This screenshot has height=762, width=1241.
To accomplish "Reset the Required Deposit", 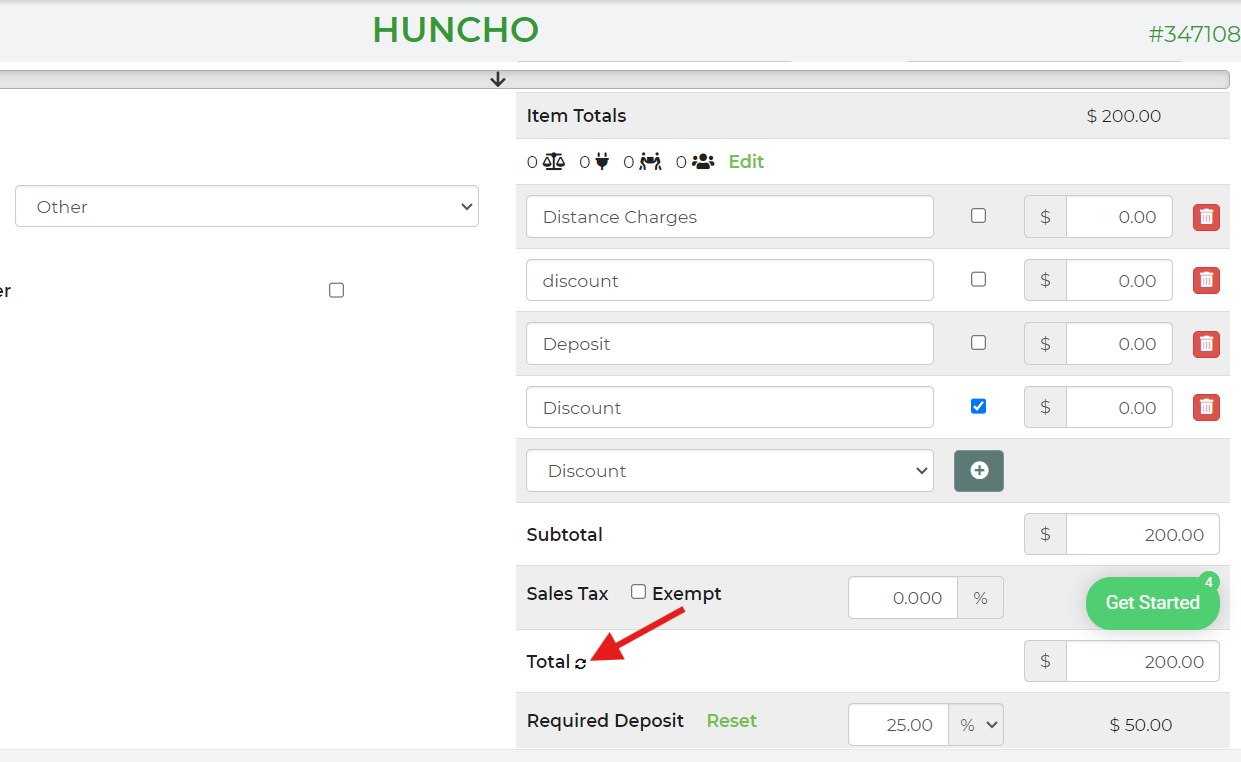I will point(731,721).
